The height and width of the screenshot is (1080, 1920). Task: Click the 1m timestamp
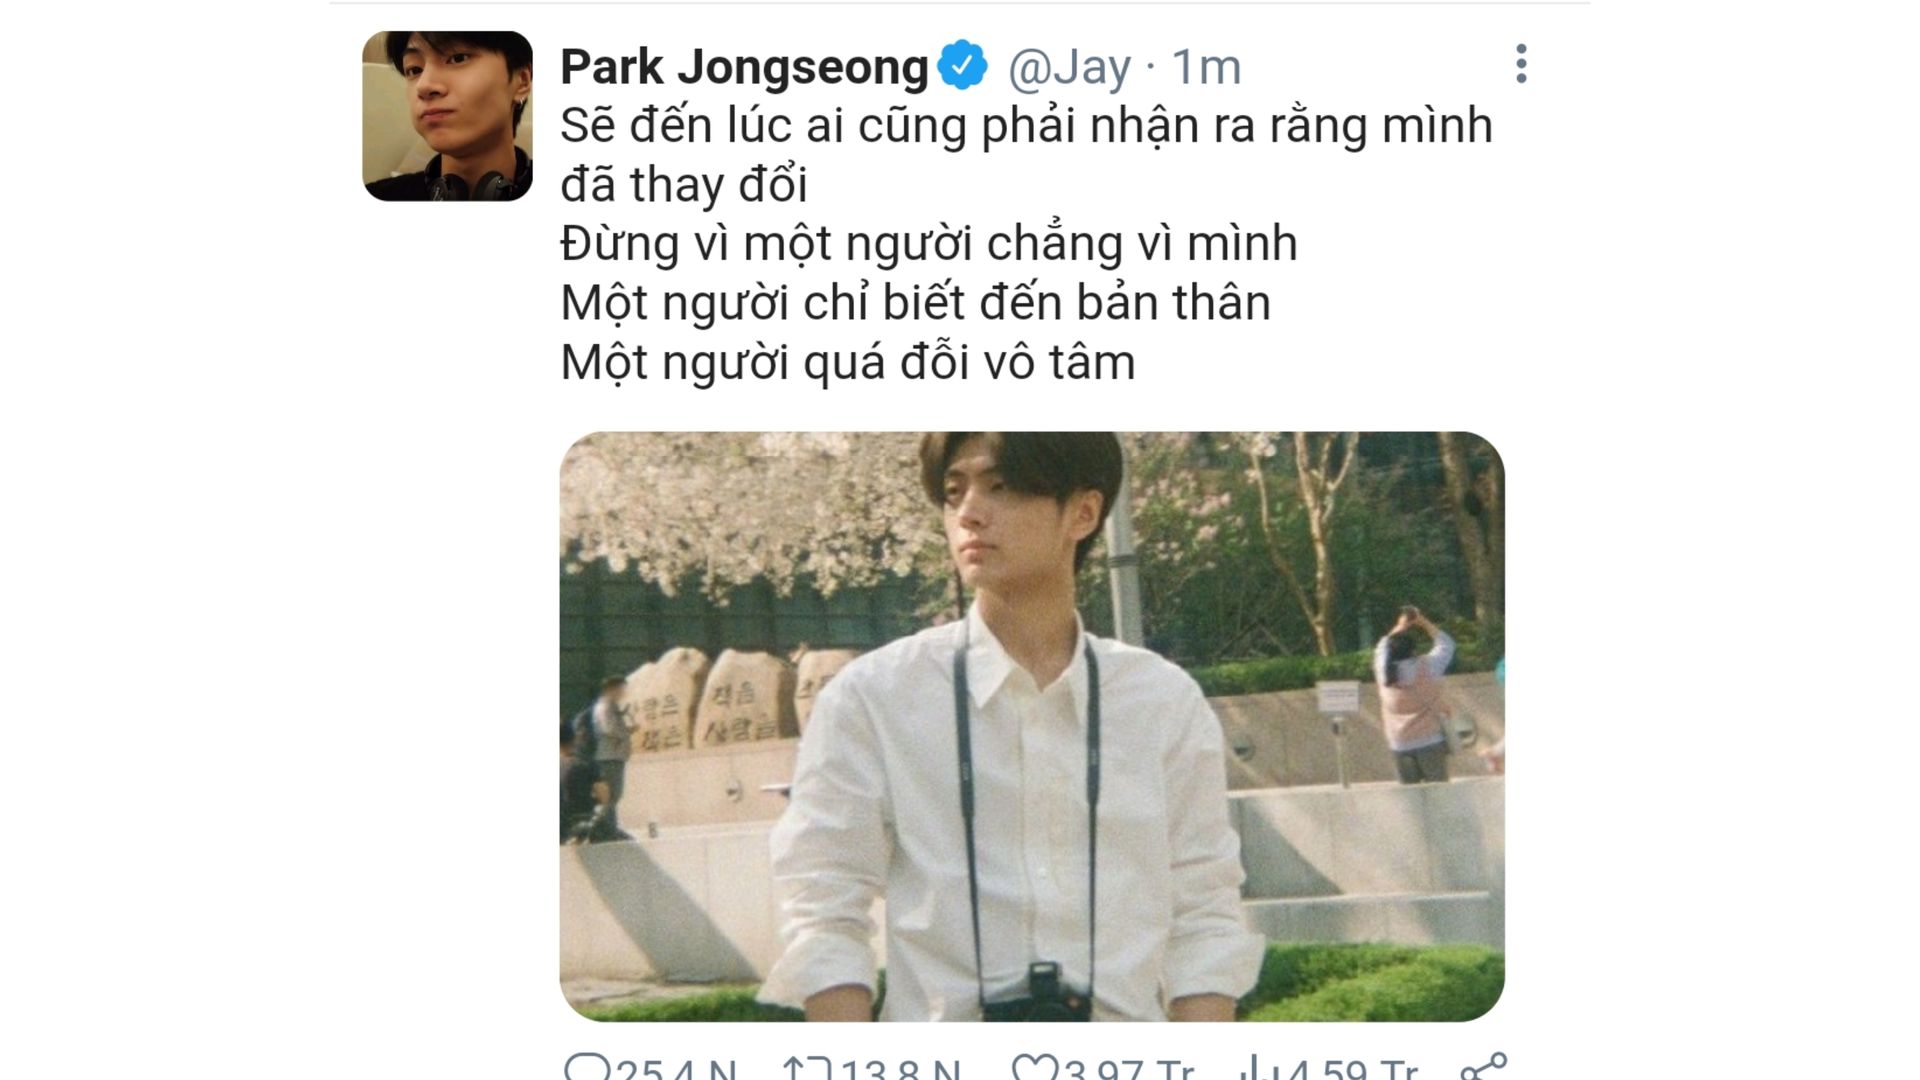click(x=1206, y=68)
